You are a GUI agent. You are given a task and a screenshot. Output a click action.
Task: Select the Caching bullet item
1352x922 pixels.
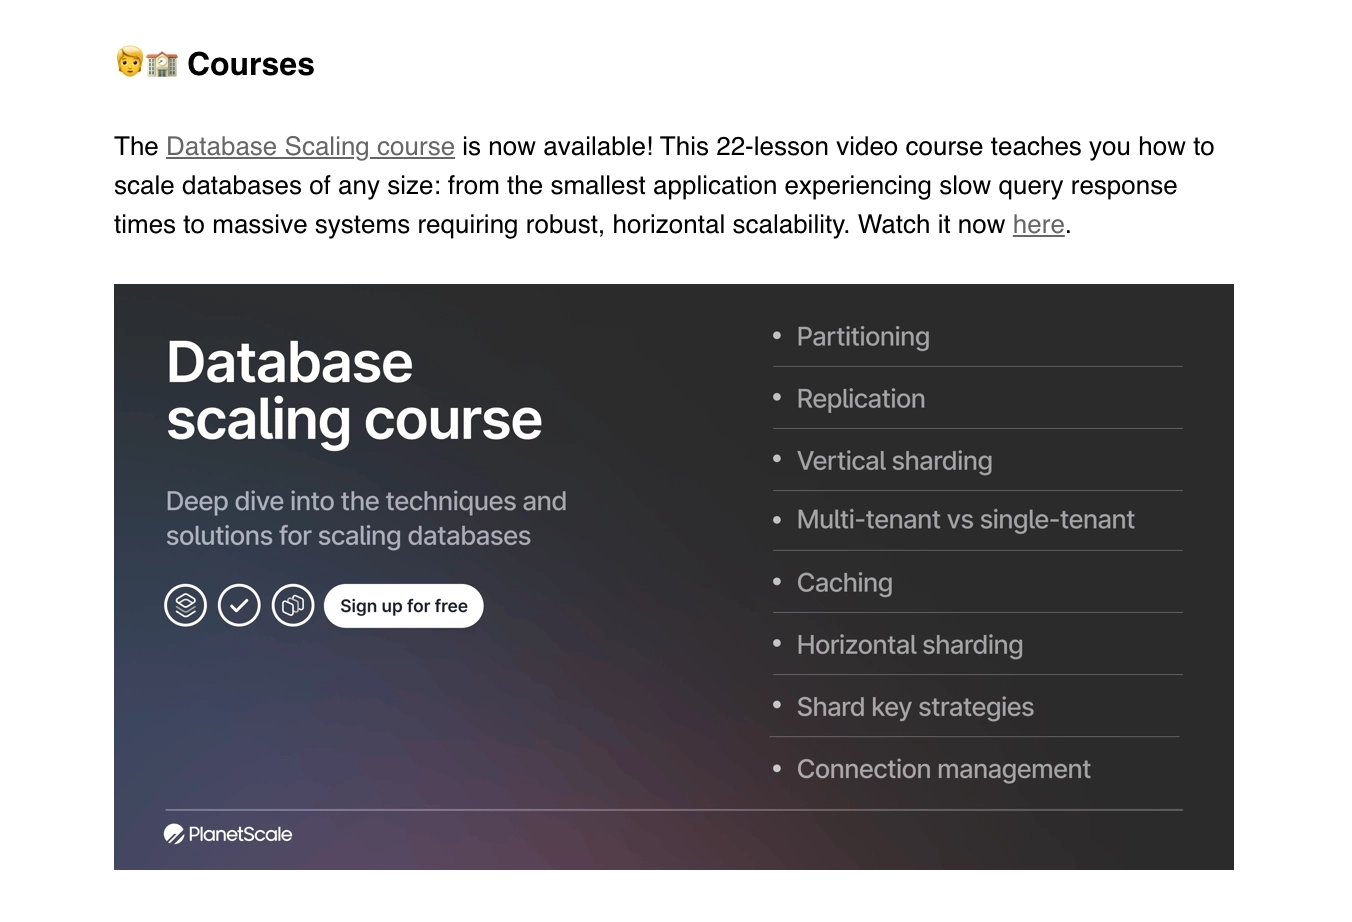pos(844,582)
